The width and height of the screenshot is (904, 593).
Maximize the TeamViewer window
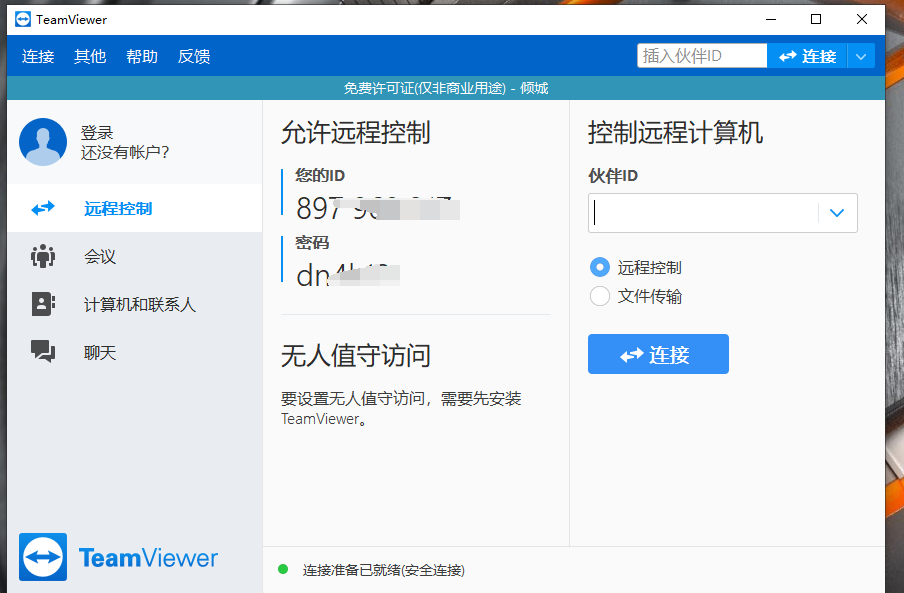click(816, 19)
